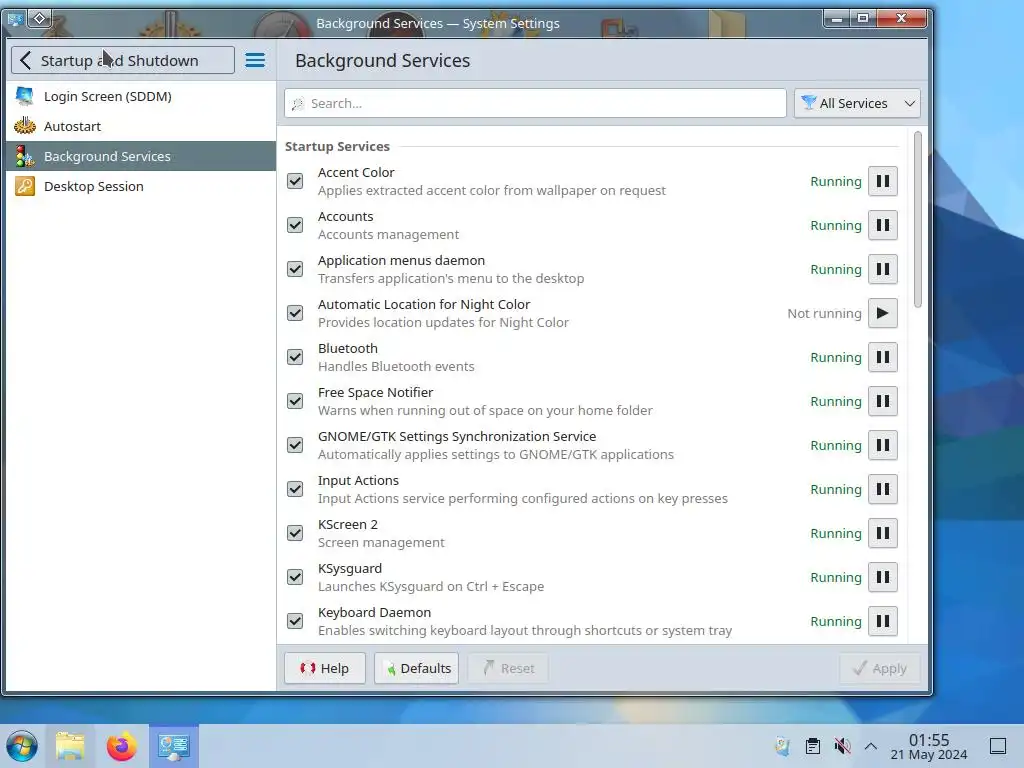Launch Firefox from the taskbar
This screenshot has height=768, width=1024.
121,746
